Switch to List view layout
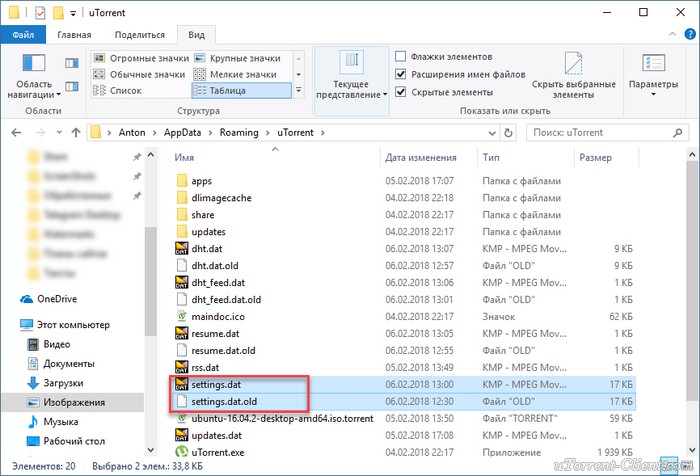Screen dimensions: 700x476 (117, 91)
